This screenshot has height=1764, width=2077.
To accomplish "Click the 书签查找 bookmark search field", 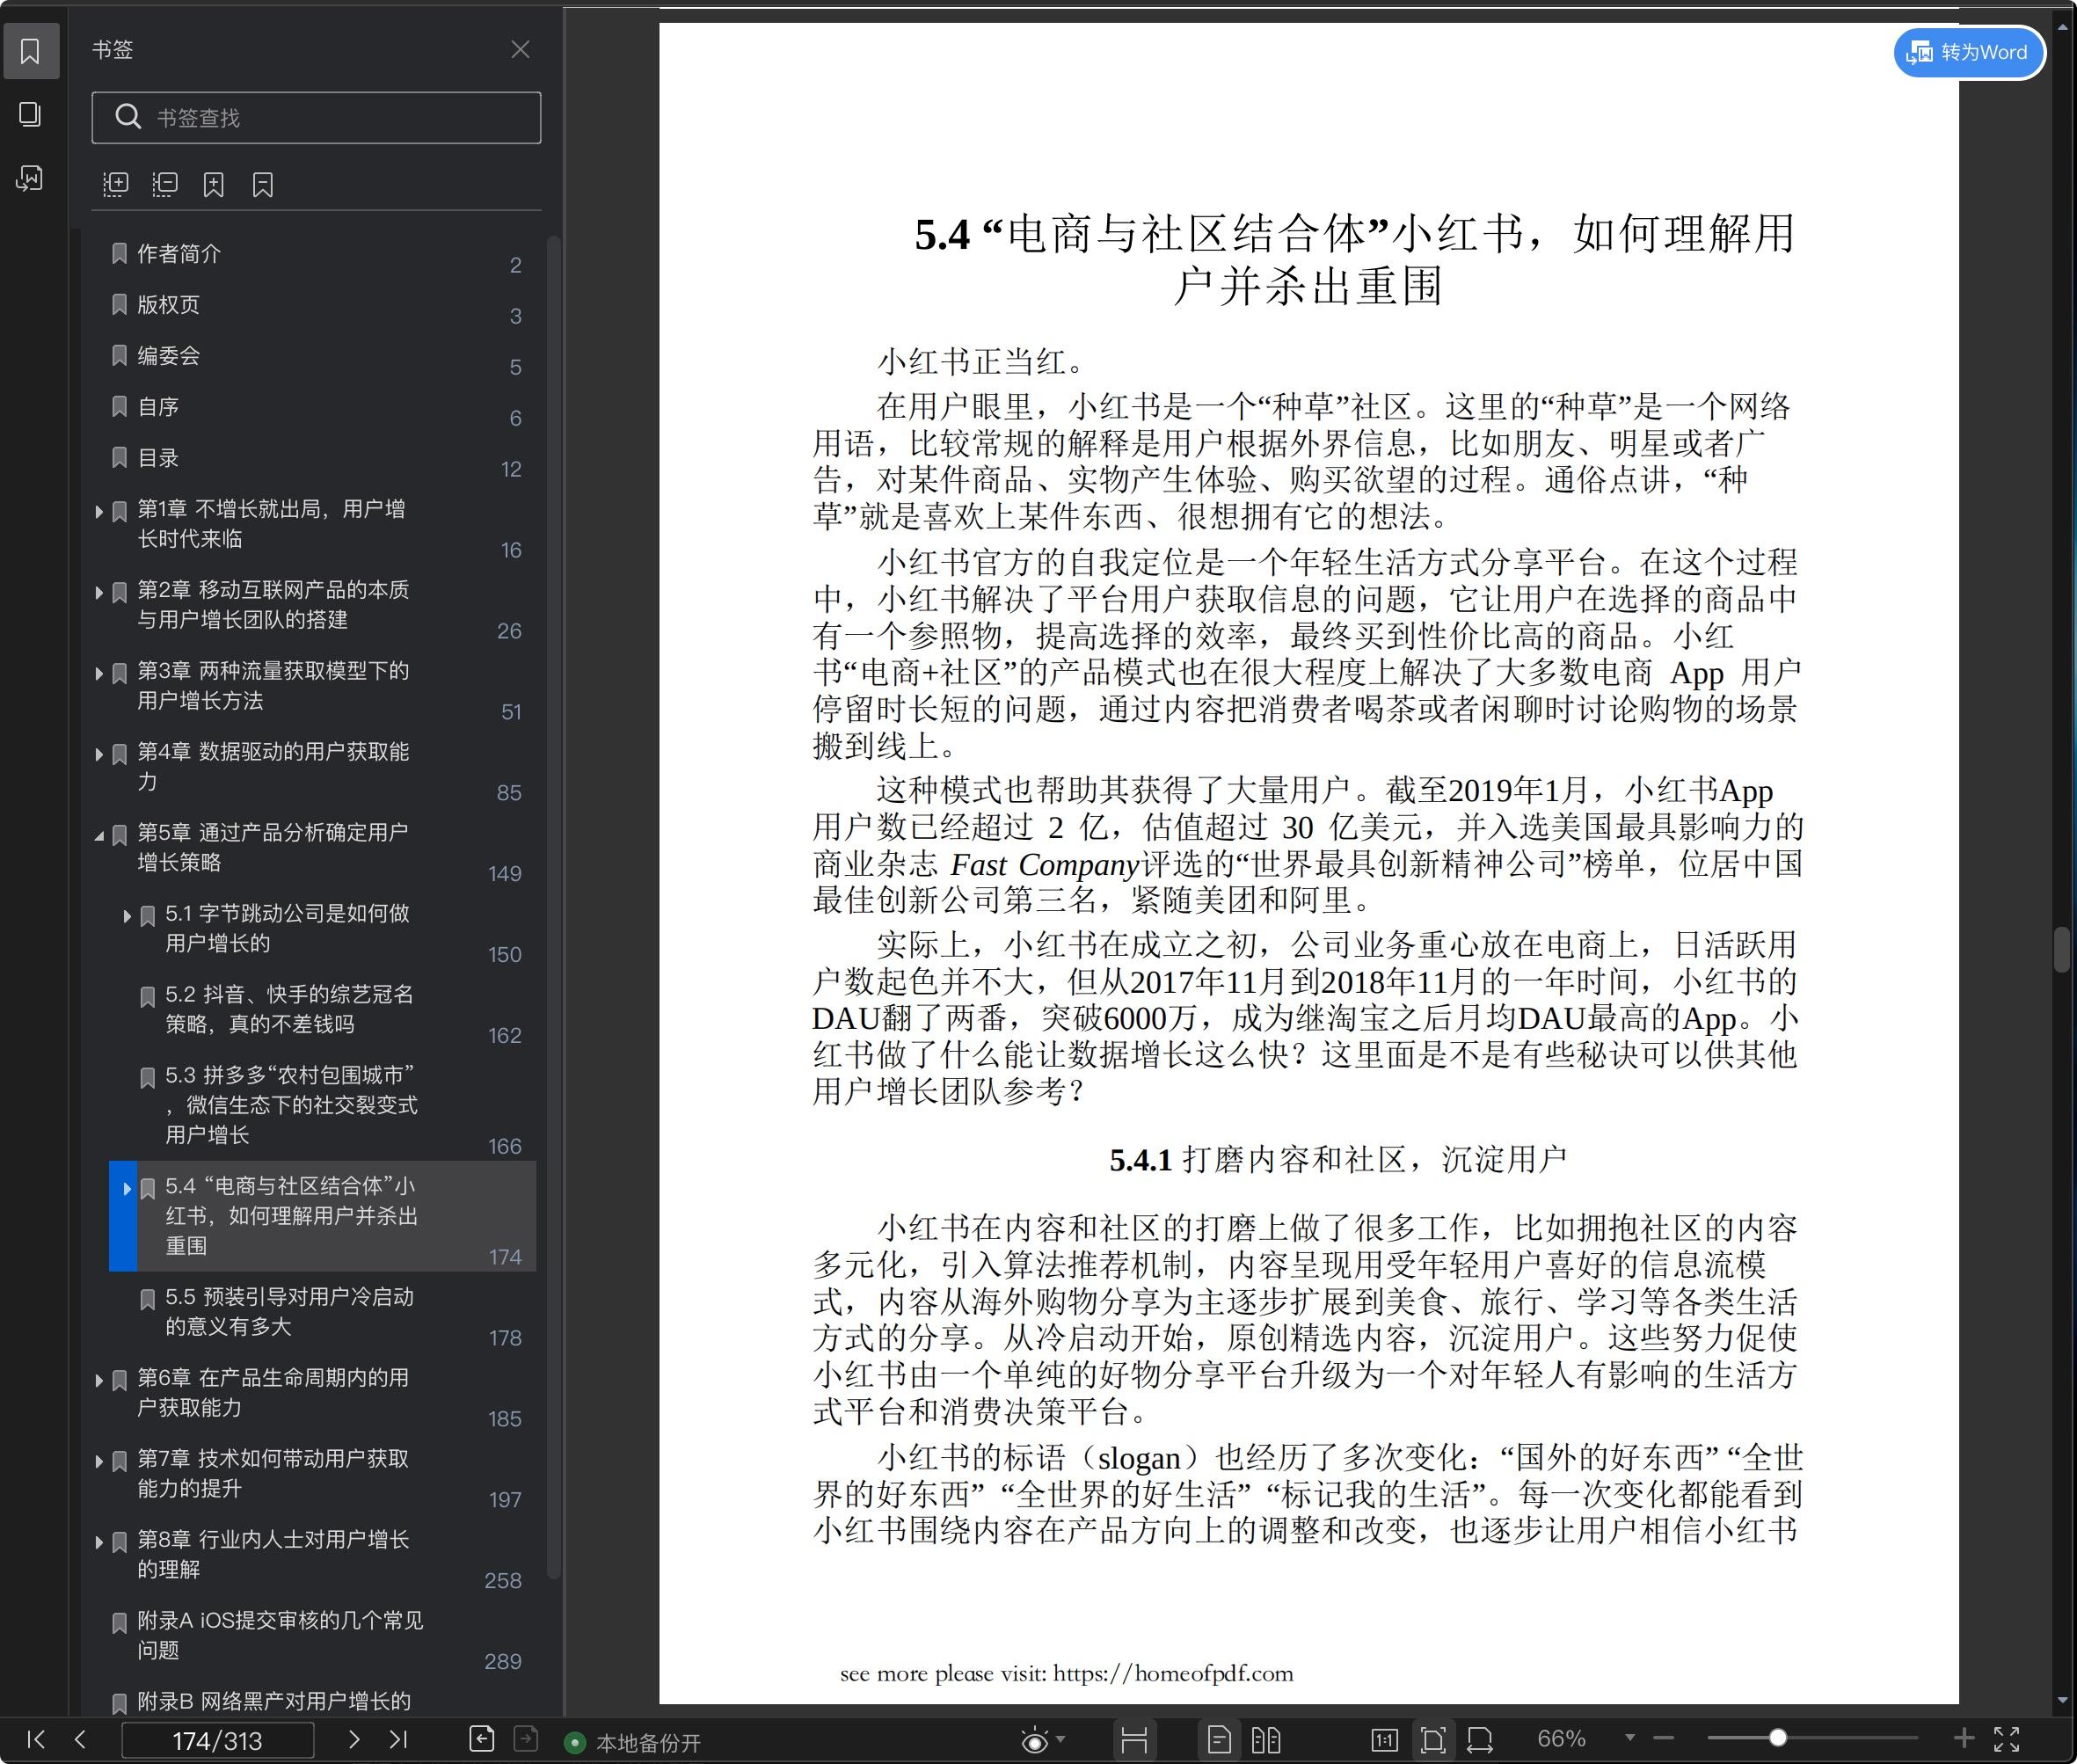I will point(316,118).
